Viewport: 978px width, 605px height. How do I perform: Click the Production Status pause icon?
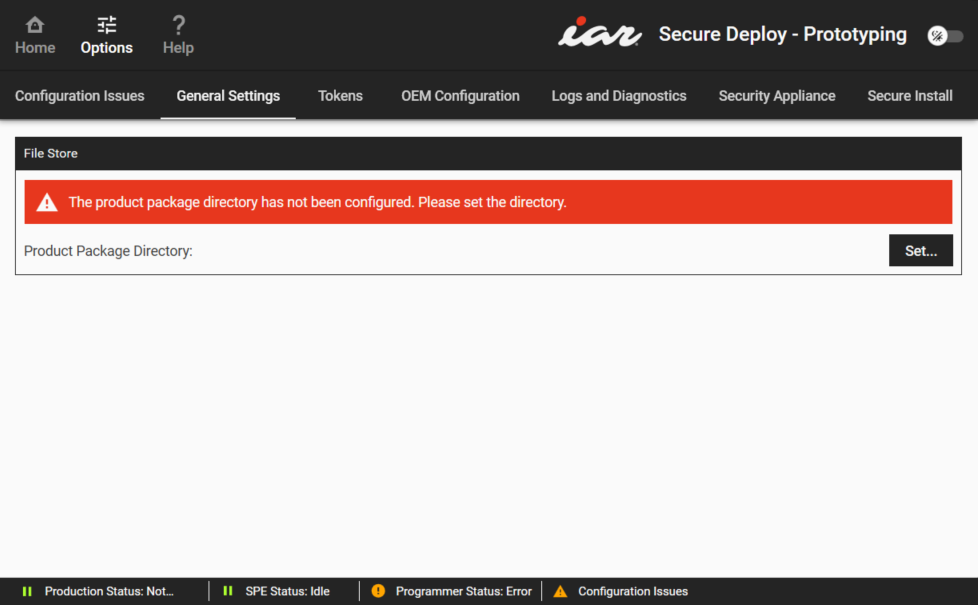27,590
